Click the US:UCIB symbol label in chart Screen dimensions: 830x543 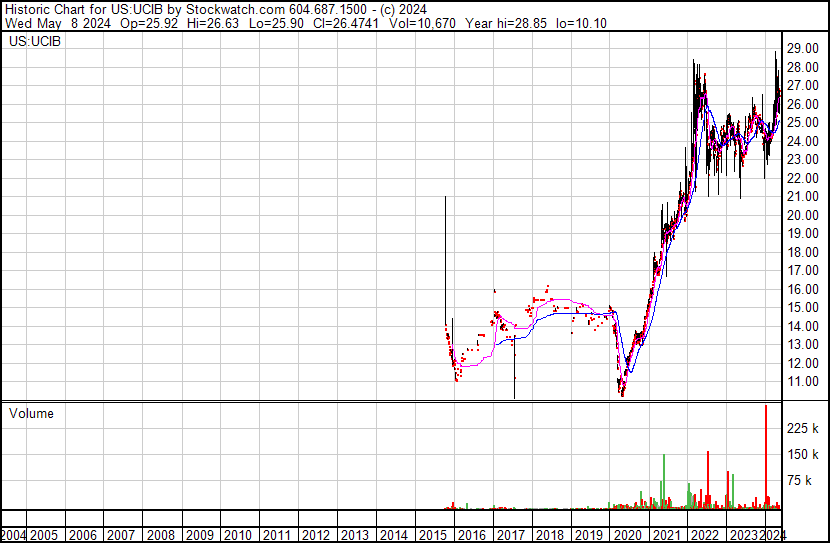coord(35,41)
